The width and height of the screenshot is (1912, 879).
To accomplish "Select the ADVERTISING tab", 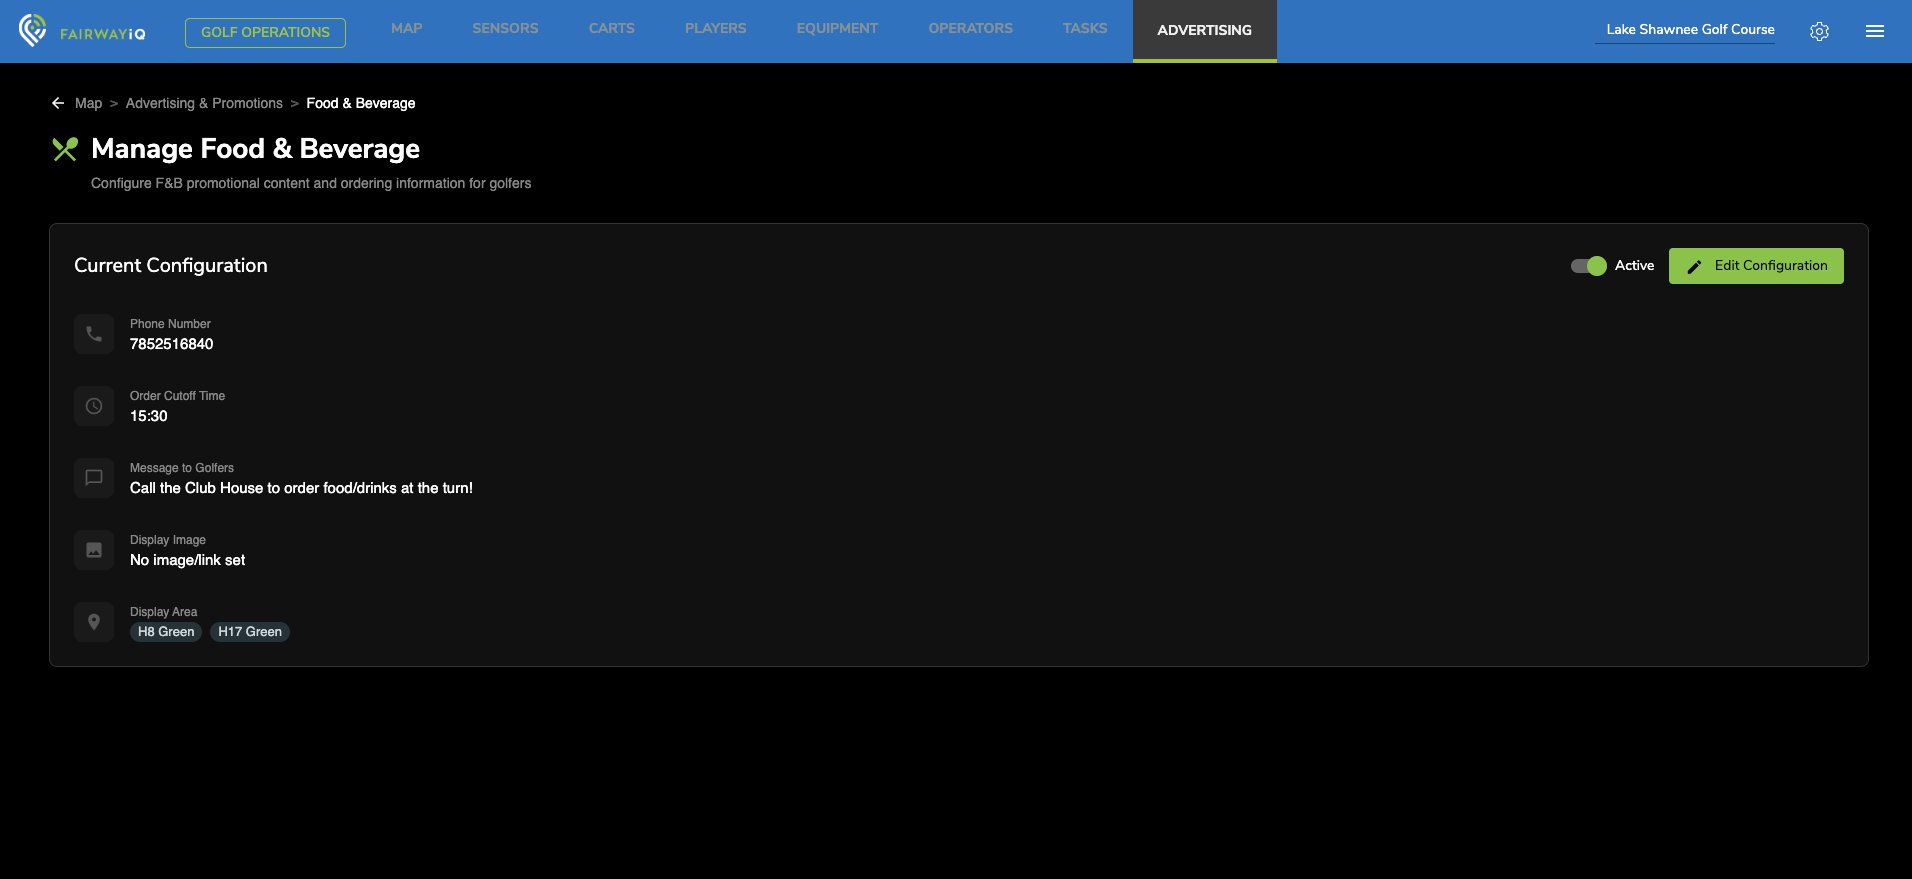I will (1204, 30).
